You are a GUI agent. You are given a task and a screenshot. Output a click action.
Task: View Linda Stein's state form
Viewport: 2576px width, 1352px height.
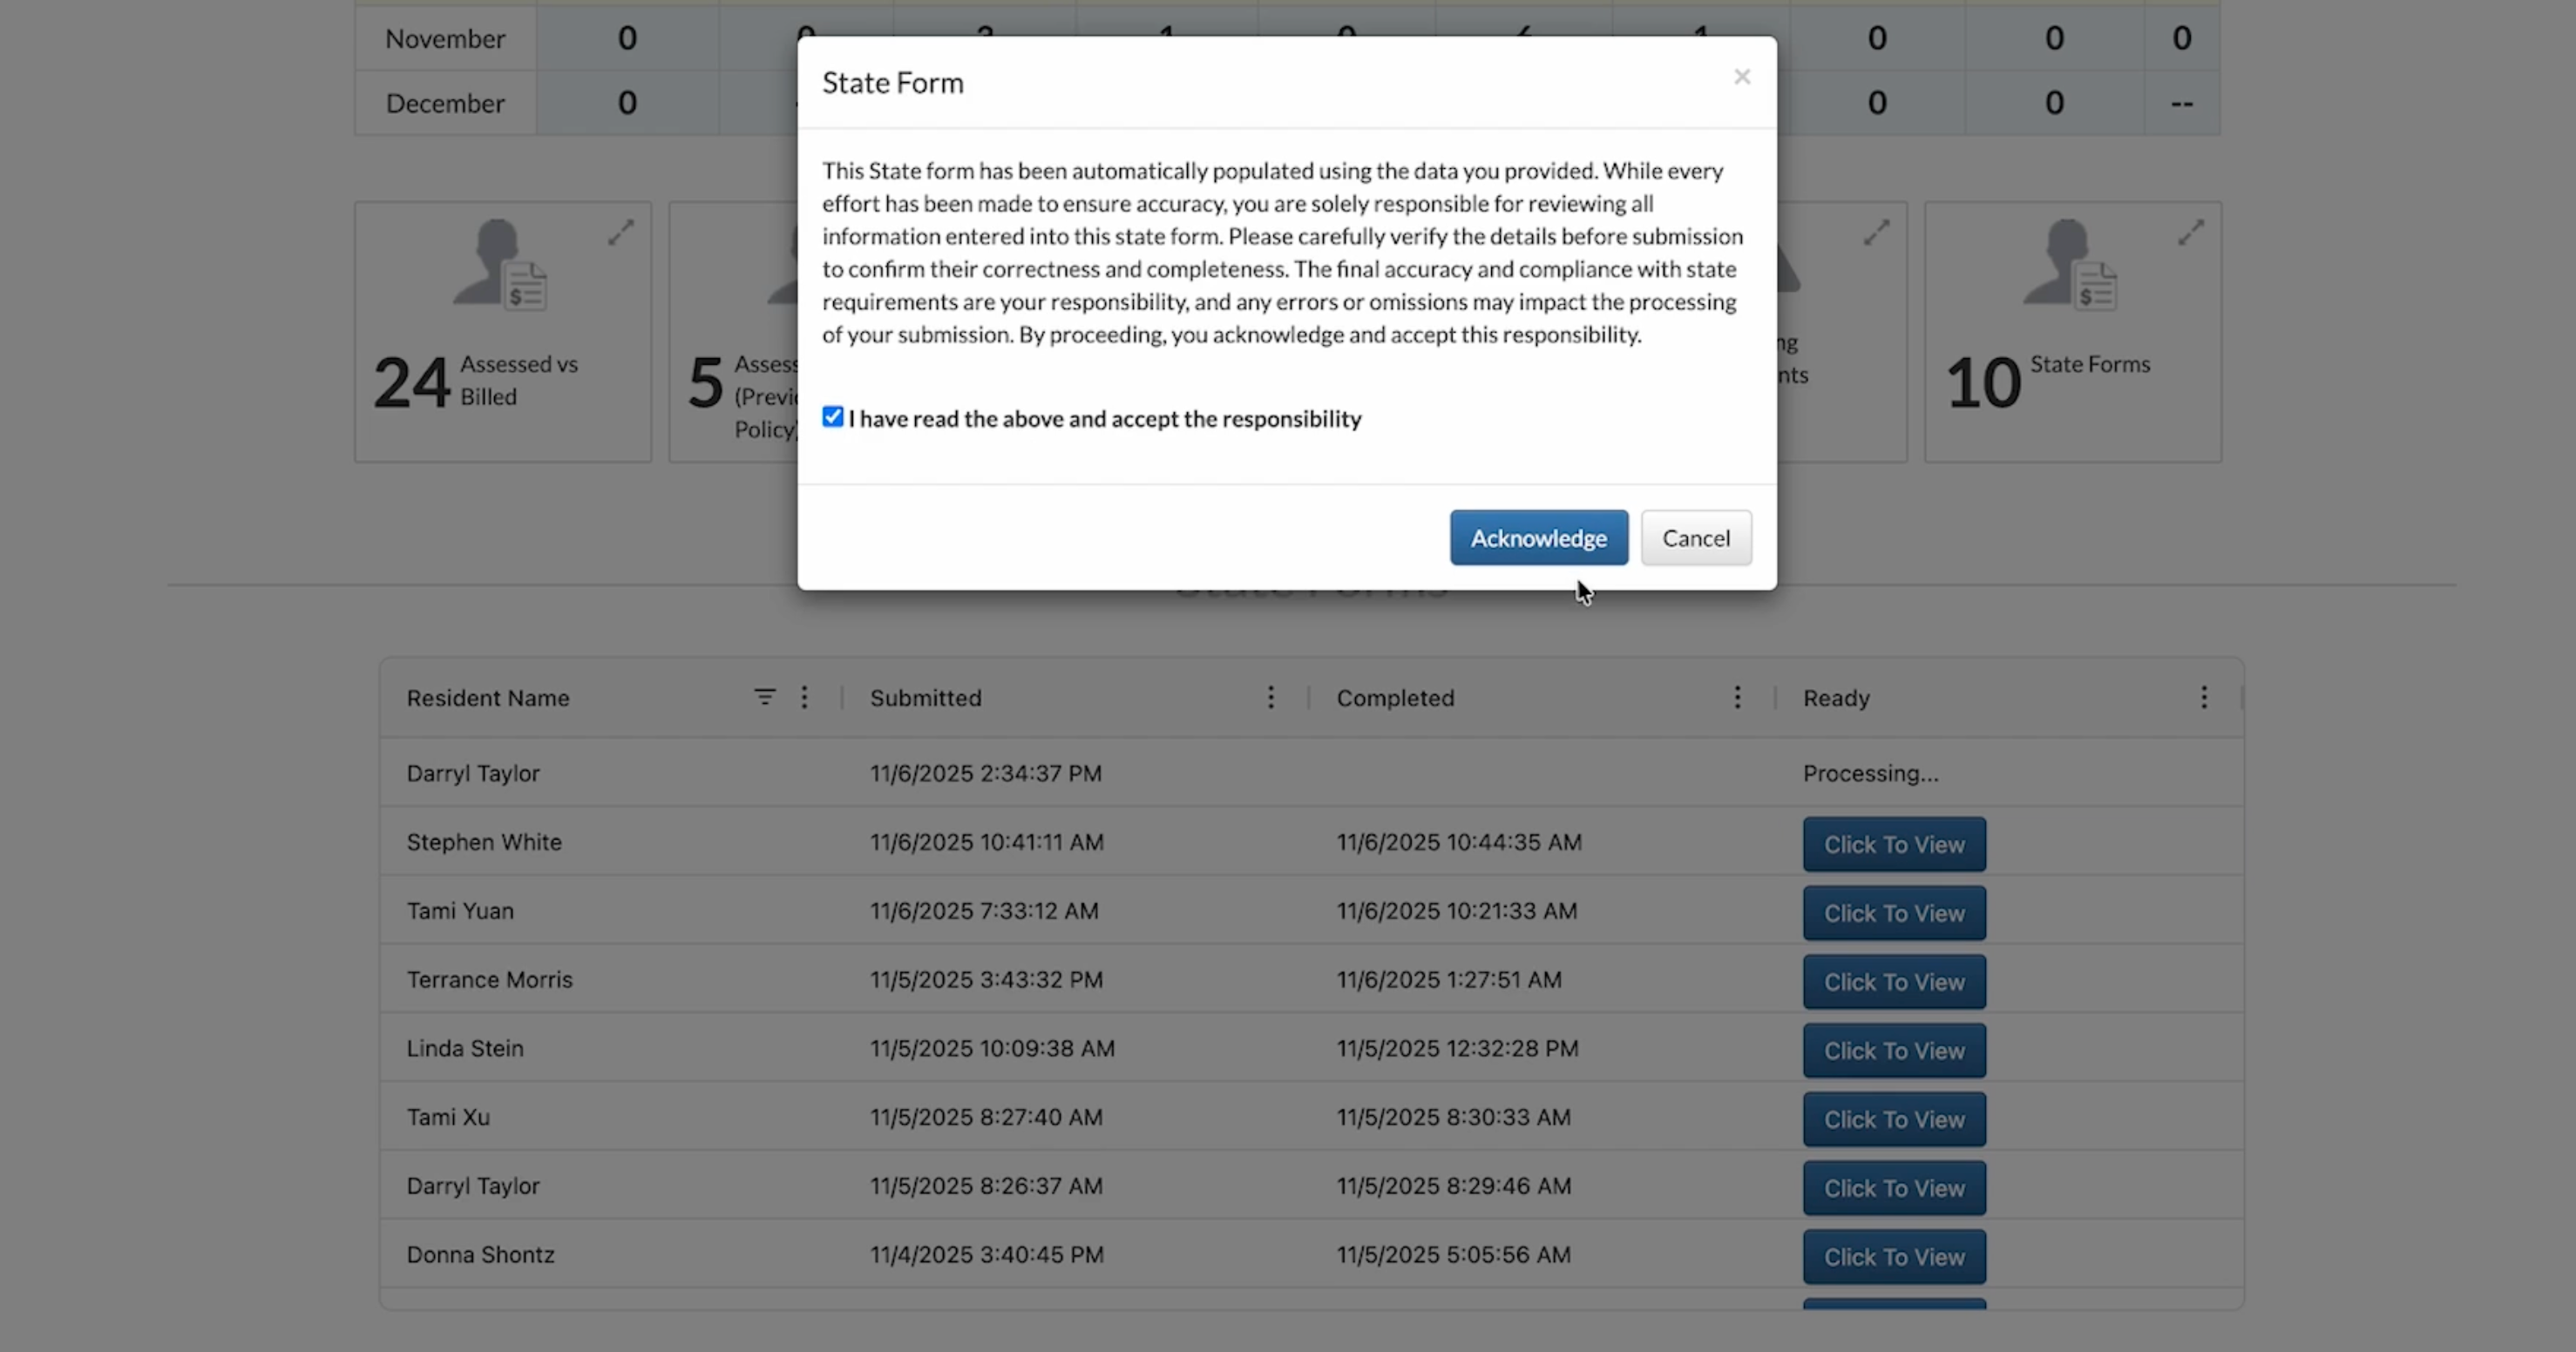pos(1893,1051)
